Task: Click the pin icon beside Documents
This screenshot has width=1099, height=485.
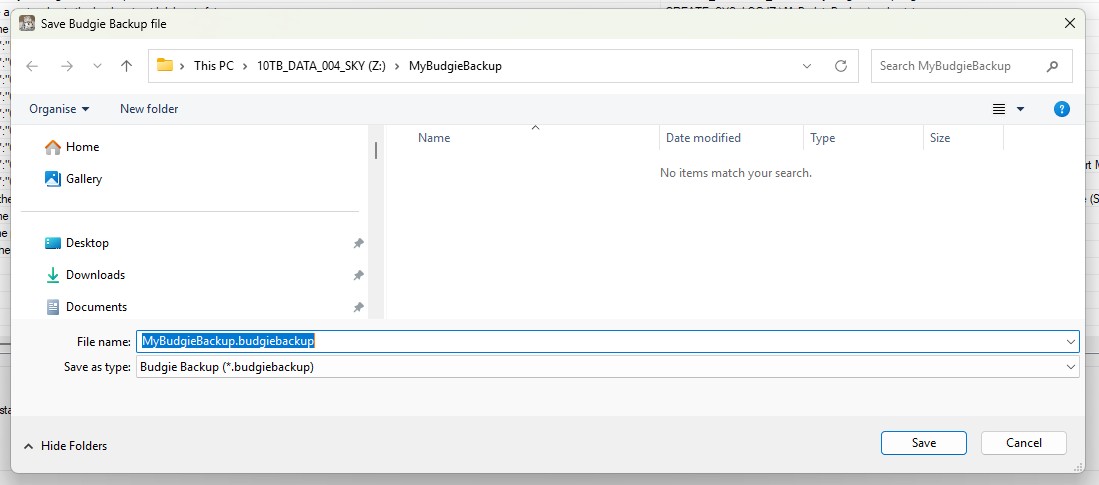Action: [x=358, y=306]
